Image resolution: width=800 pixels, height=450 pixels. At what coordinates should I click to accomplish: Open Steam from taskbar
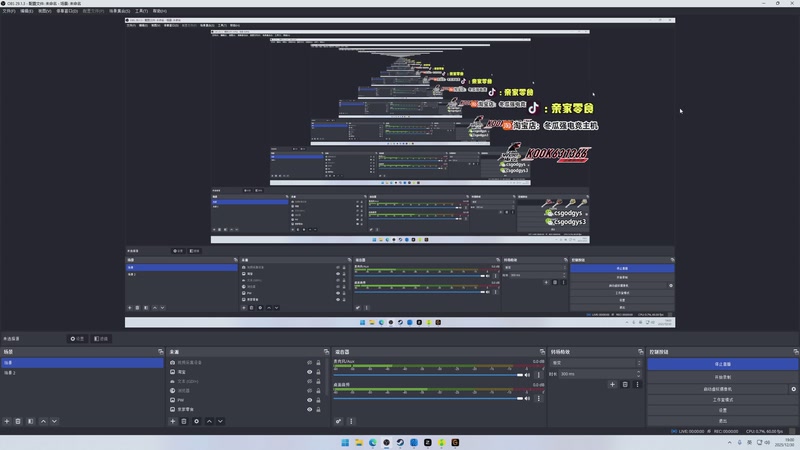pyautogui.click(x=400, y=442)
